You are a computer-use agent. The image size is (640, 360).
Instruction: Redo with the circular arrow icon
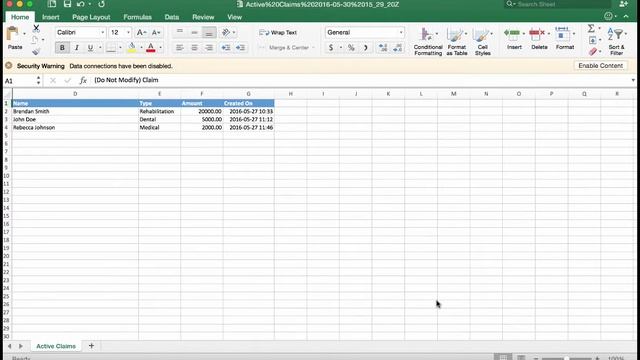coord(101,4)
